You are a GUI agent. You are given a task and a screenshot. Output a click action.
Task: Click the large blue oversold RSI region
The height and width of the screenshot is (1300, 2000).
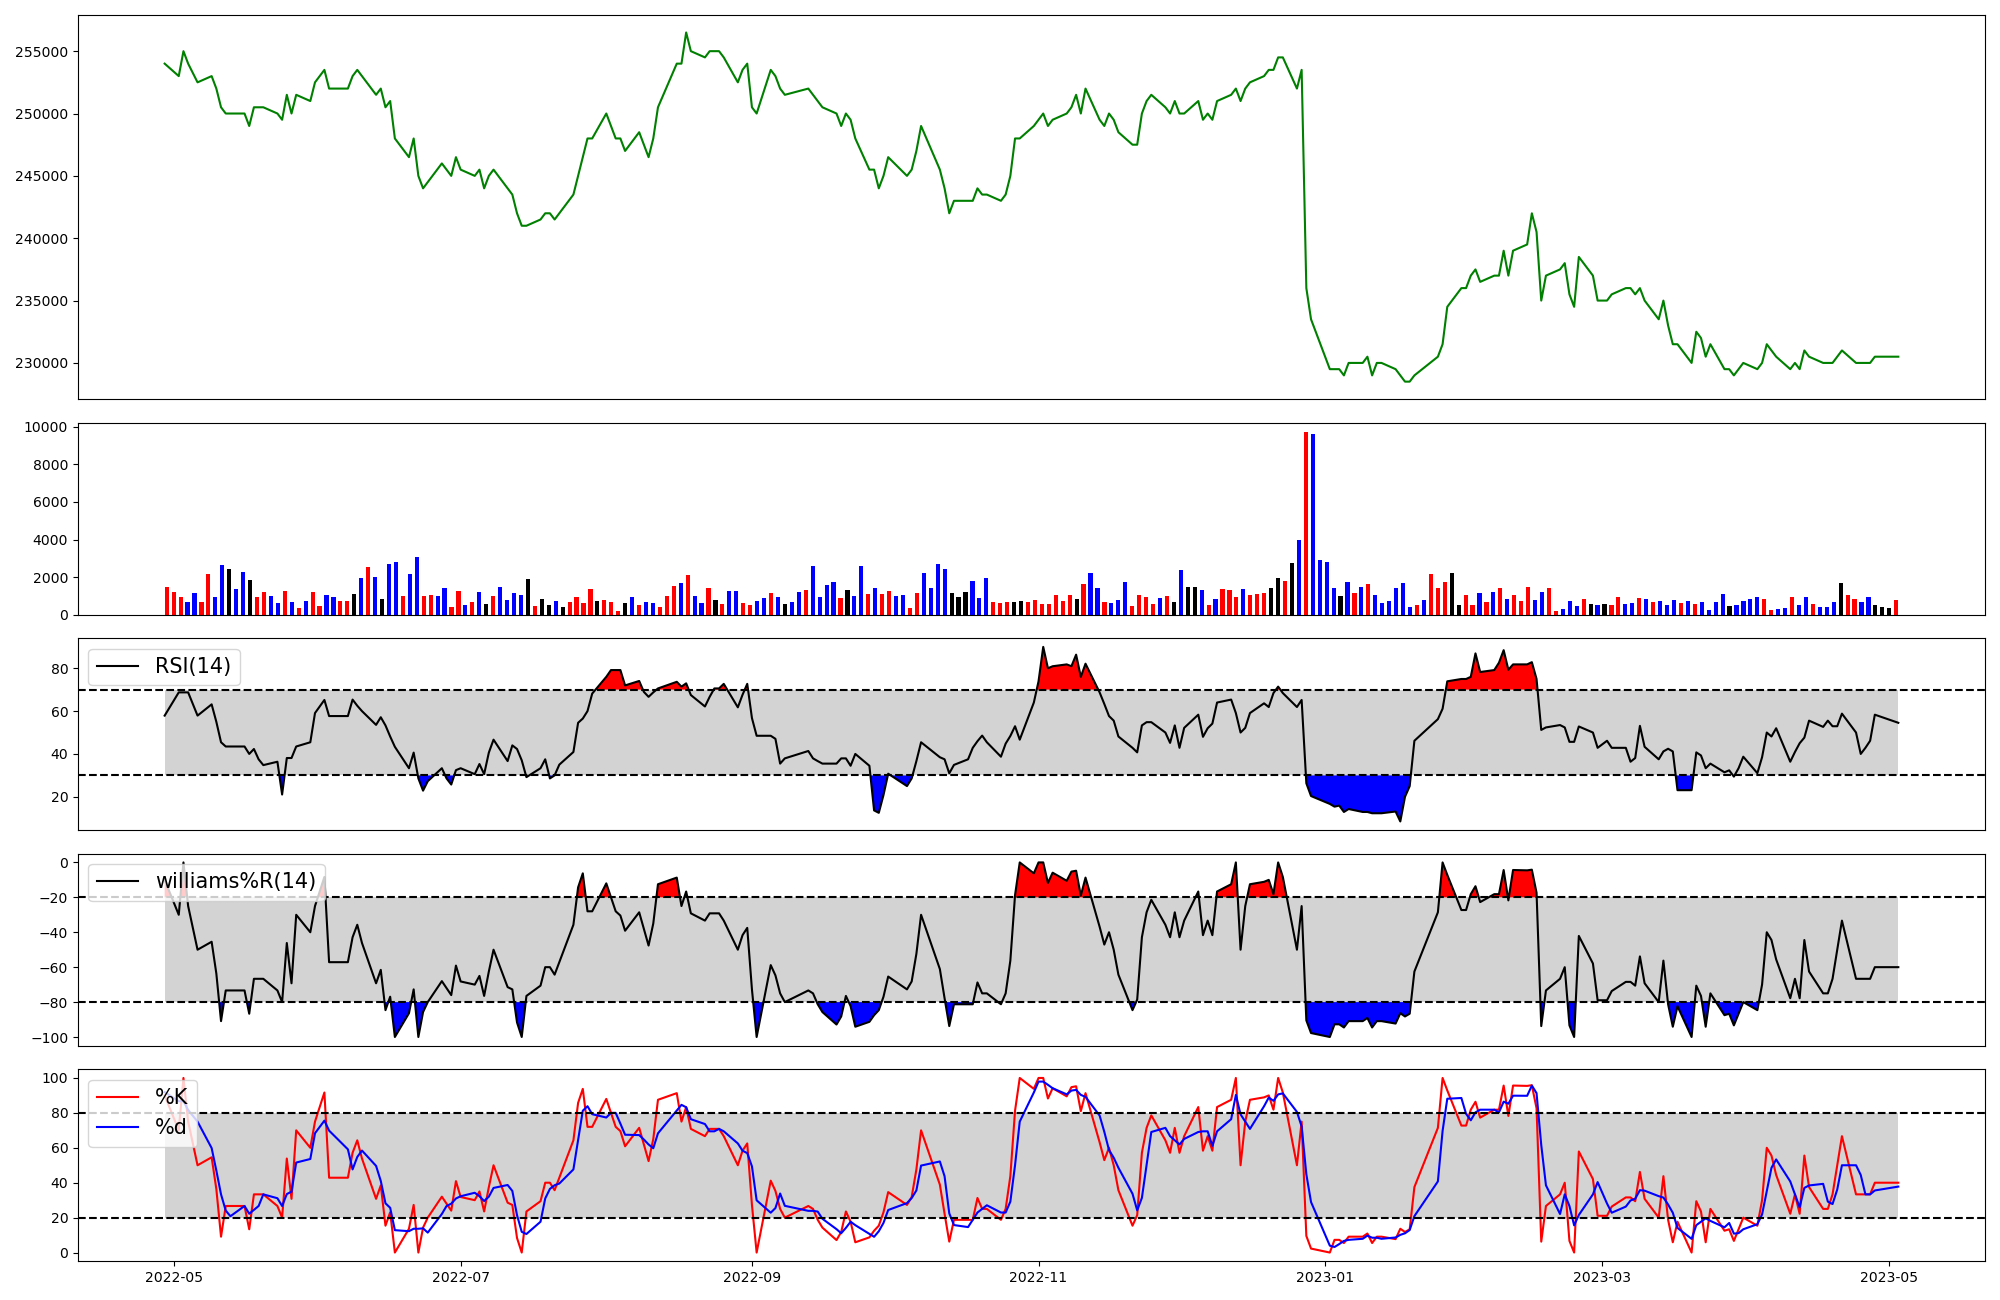pyautogui.click(x=1358, y=792)
